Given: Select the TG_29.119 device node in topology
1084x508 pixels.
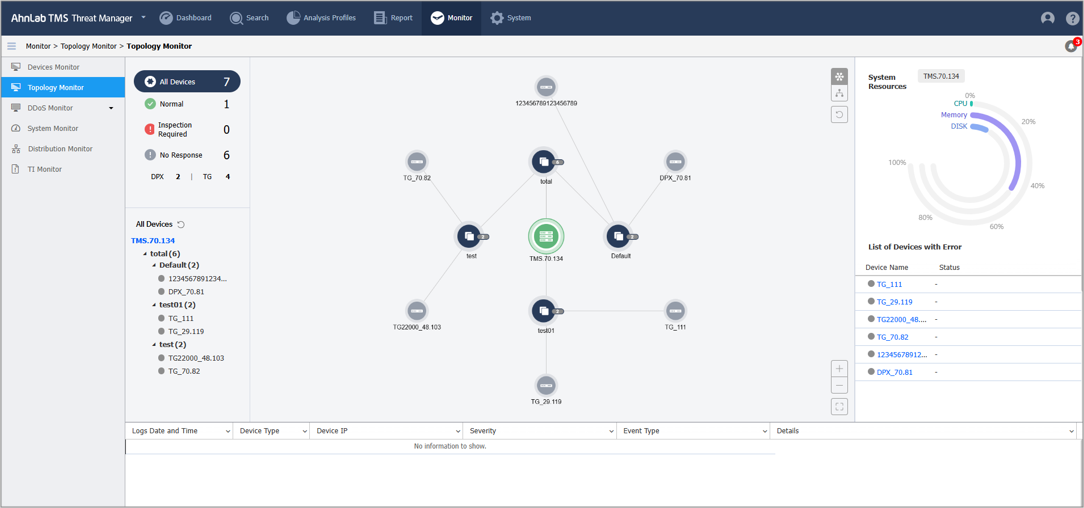Looking at the screenshot, I should (x=545, y=385).
